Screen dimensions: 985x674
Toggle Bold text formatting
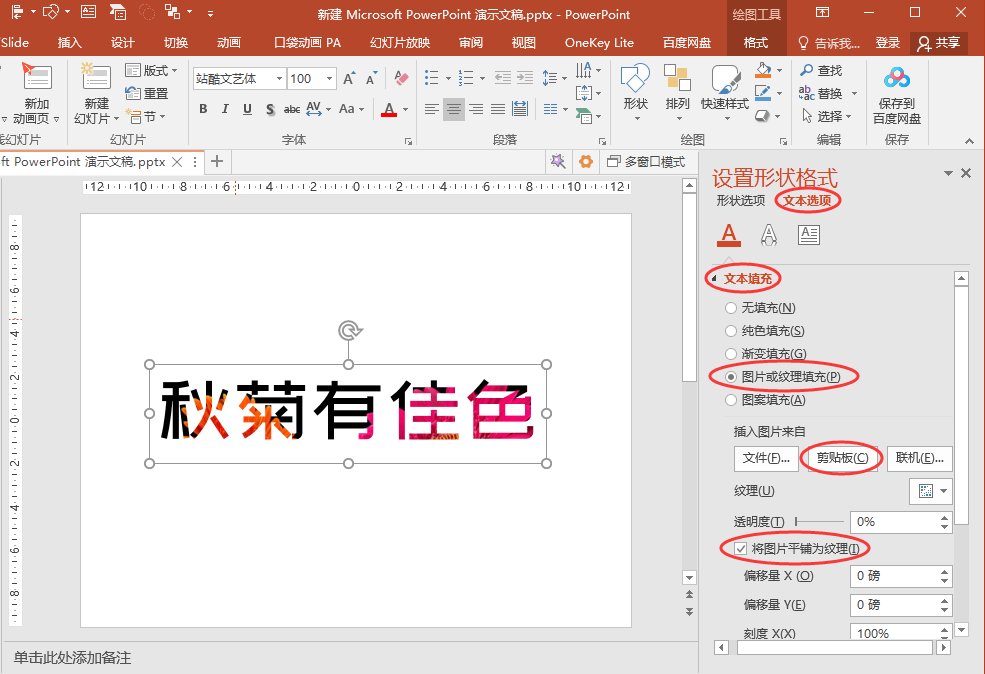[x=203, y=109]
